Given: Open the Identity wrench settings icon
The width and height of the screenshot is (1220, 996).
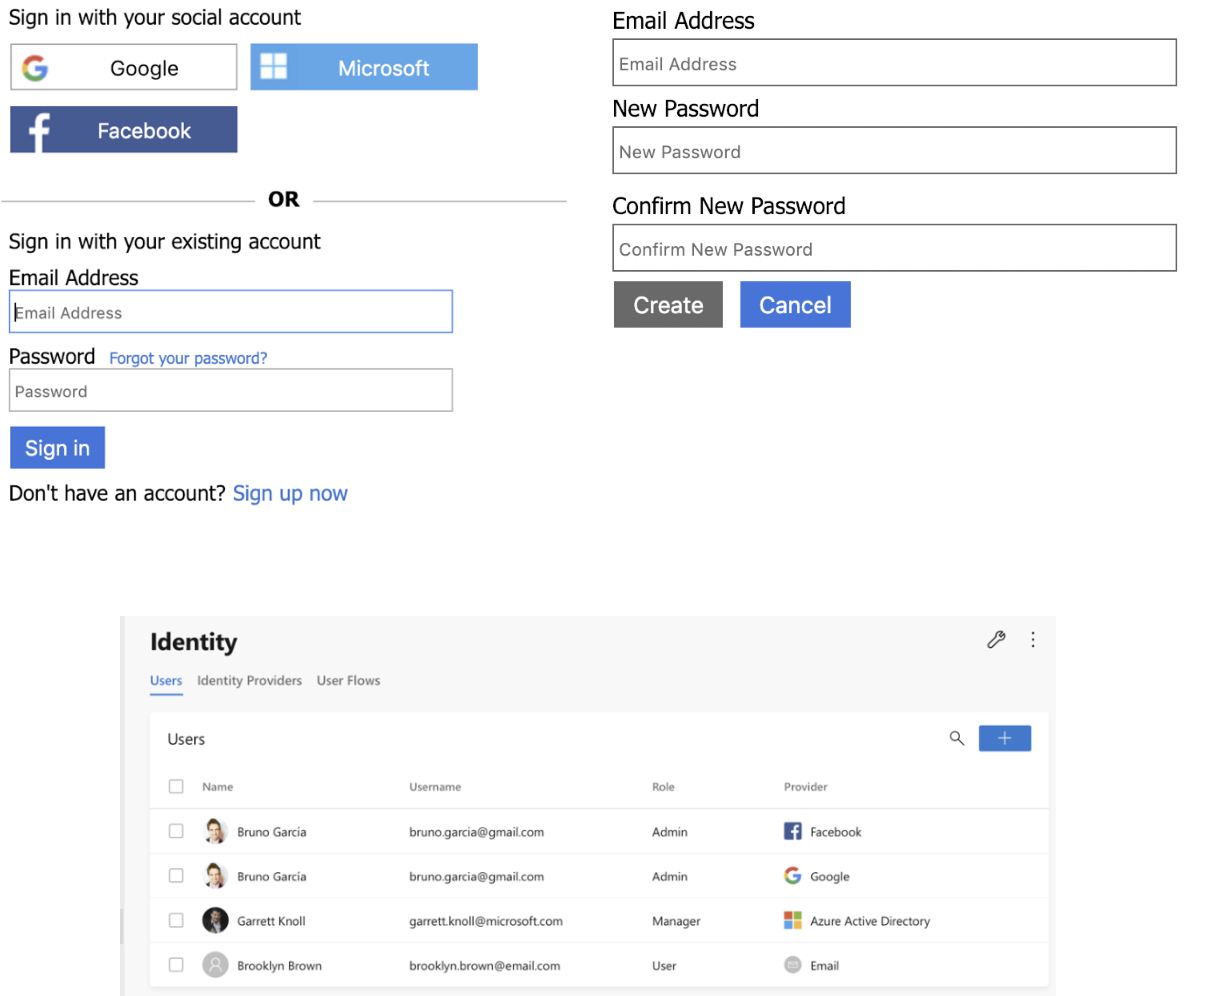Looking at the screenshot, I should pyautogui.click(x=996, y=639).
